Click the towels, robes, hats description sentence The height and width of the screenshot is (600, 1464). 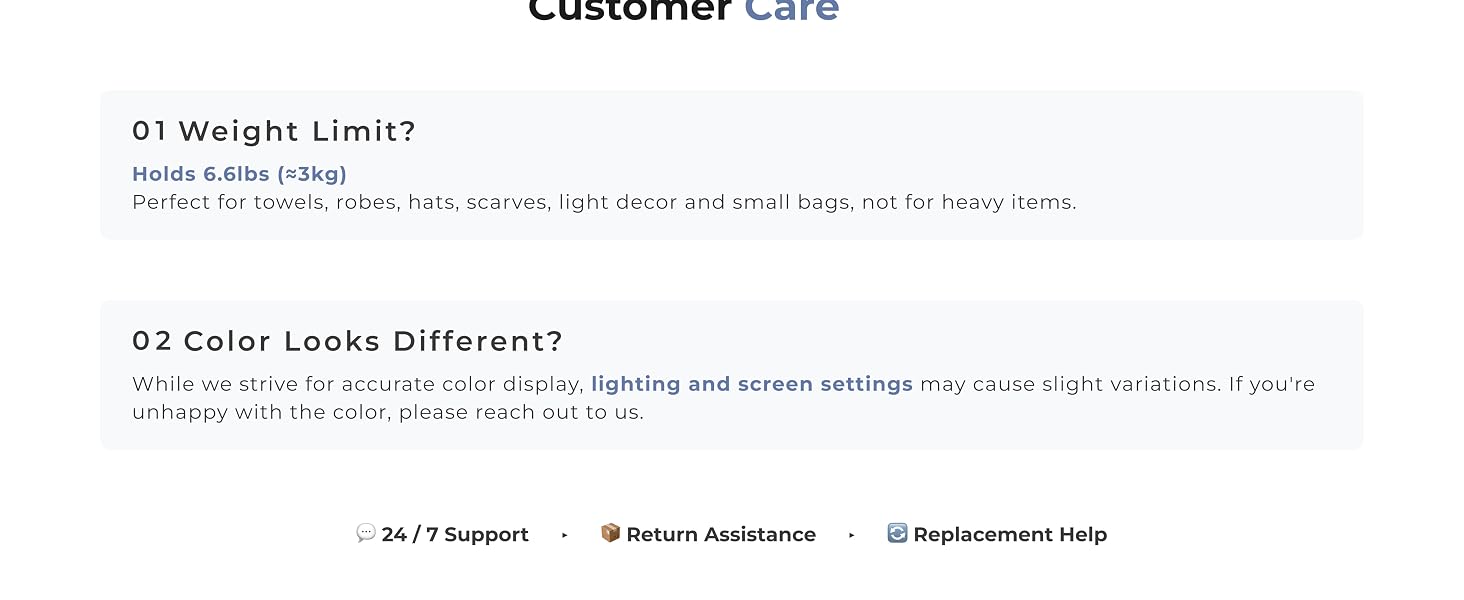(x=604, y=202)
